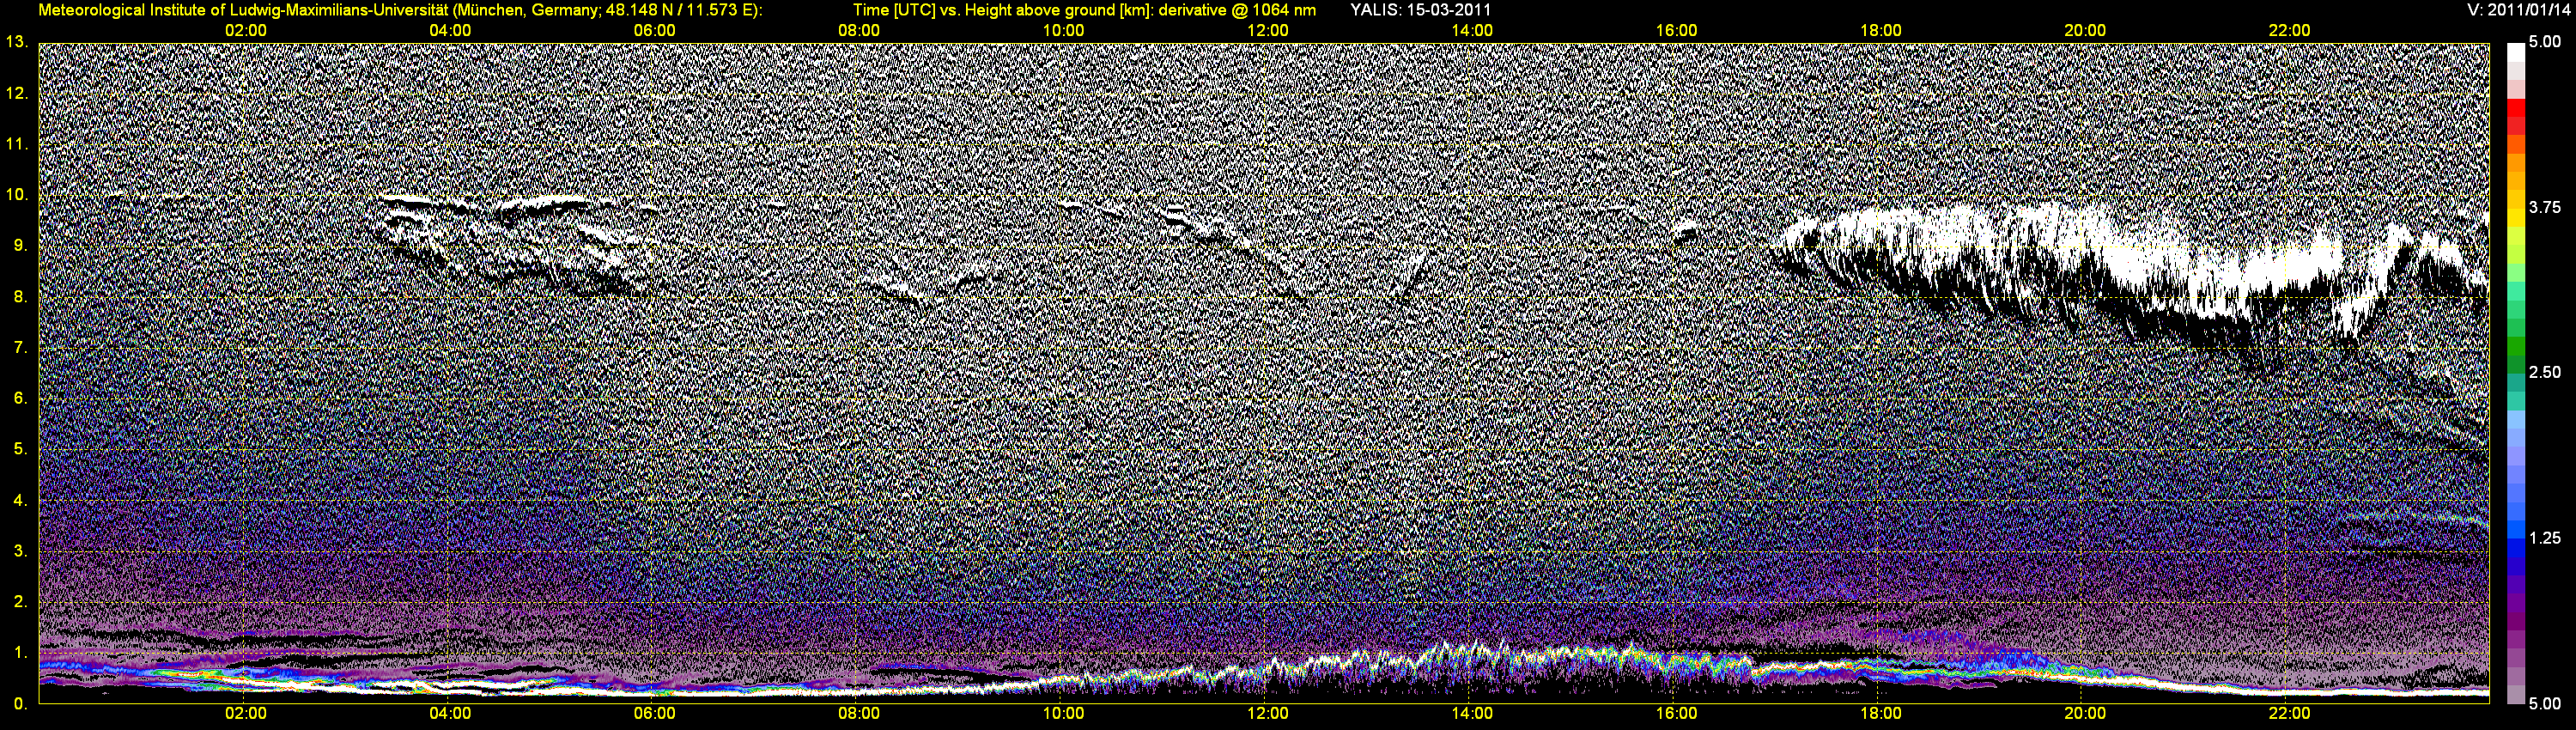Click the 1.25 colorbar scale label

pyautogui.click(x=2544, y=538)
